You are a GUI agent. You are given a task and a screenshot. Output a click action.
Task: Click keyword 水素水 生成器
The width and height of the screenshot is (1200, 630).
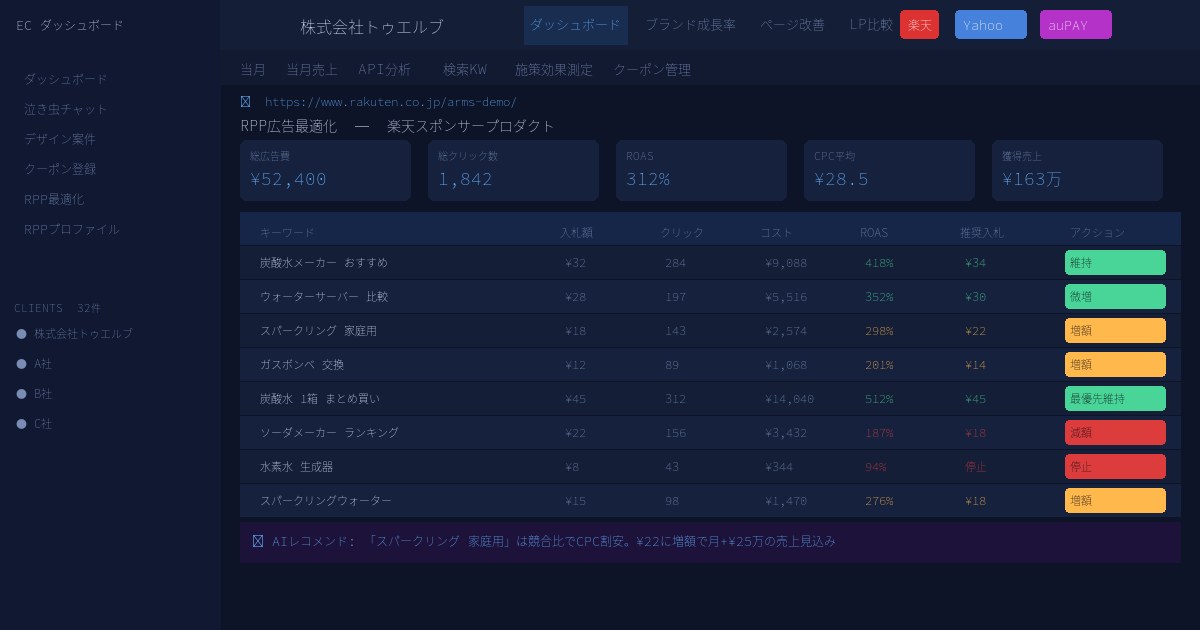tap(297, 467)
